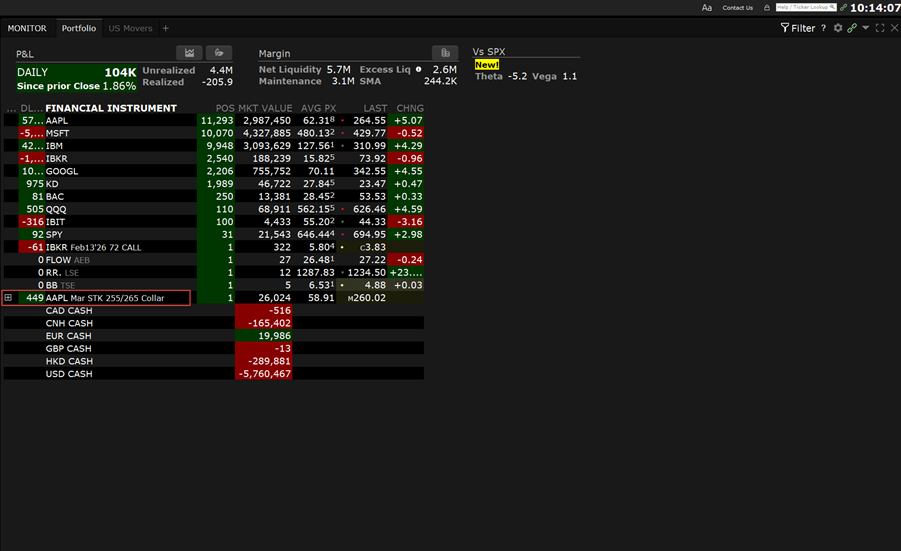Open the P&L chart icon
Screen dimensions: 901x551
189,53
